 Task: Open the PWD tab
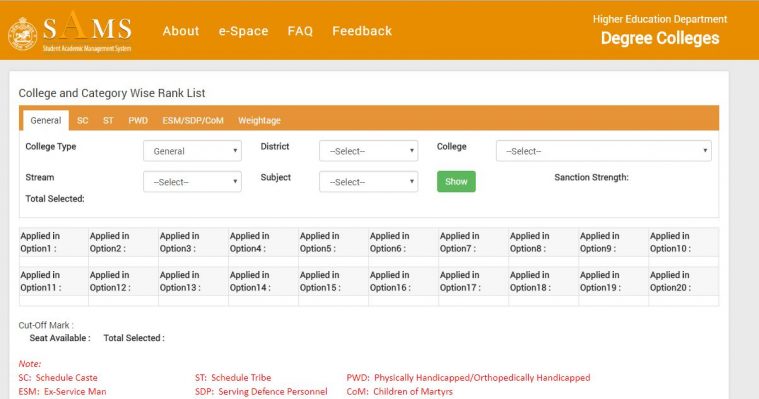point(138,121)
